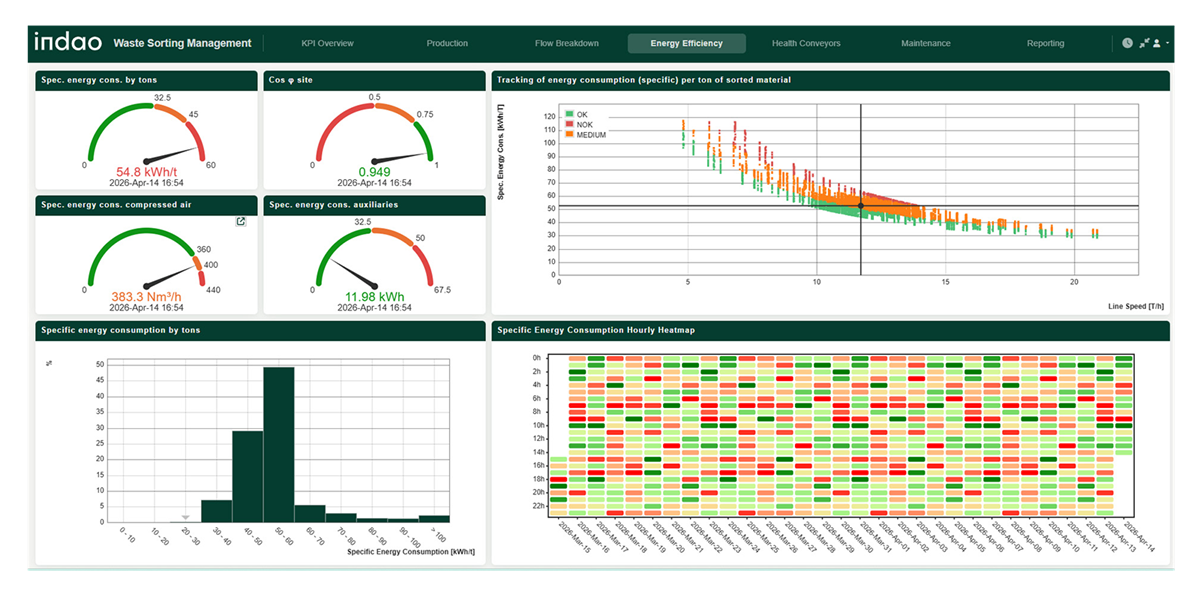
Task: Click the crosshair marker on scatter plot
Action: point(860,206)
